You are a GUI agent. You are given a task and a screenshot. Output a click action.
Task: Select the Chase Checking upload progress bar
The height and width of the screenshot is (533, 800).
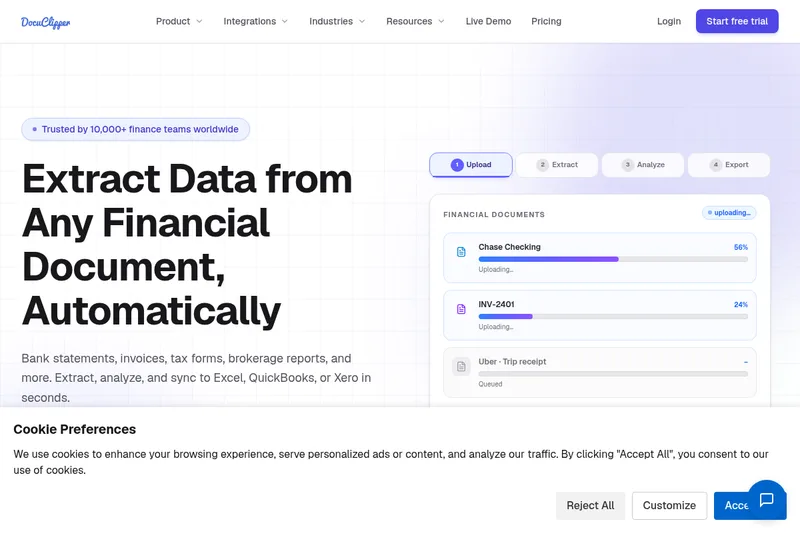613,259
